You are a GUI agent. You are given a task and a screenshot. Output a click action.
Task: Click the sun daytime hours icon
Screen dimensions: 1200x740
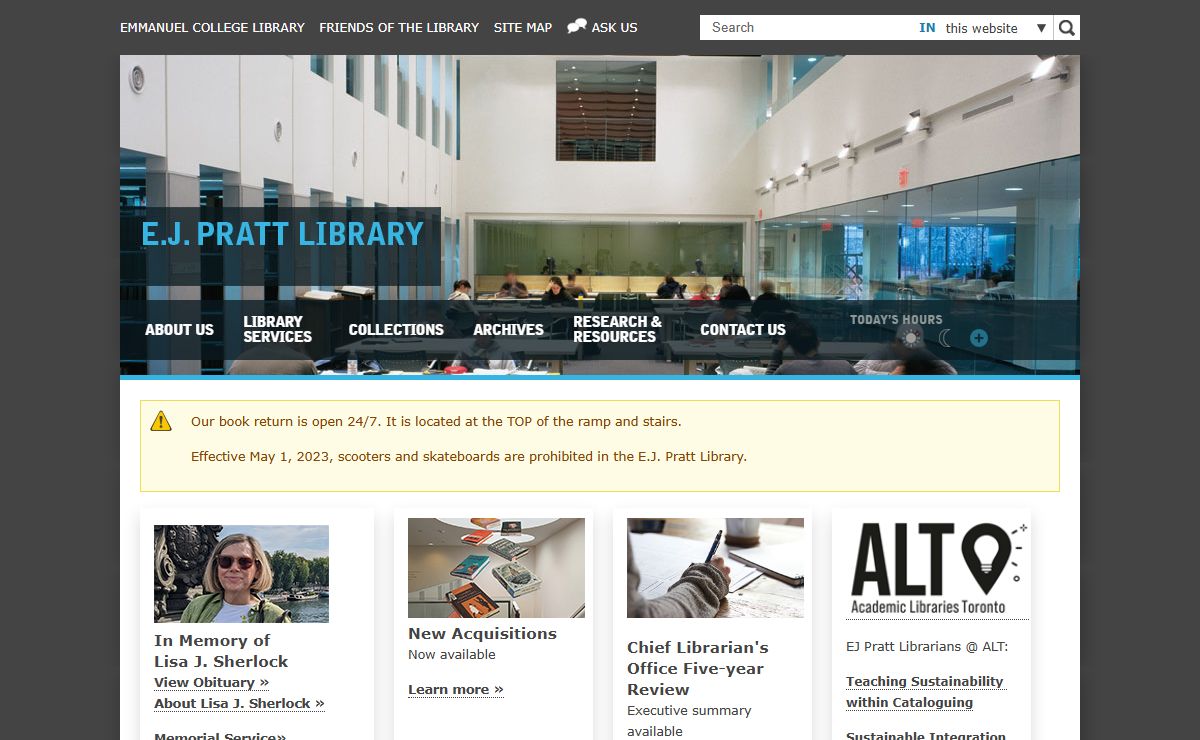[x=910, y=338]
